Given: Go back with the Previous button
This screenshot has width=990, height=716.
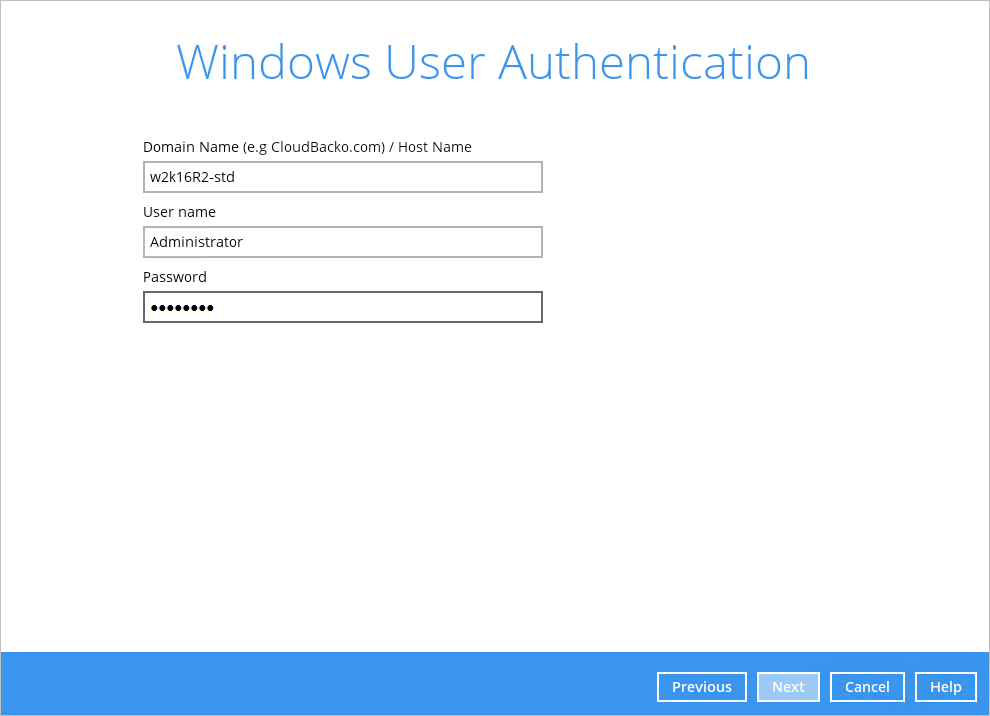Looking at the screenshot, I should pyautogui.click(x=701, y=687).
